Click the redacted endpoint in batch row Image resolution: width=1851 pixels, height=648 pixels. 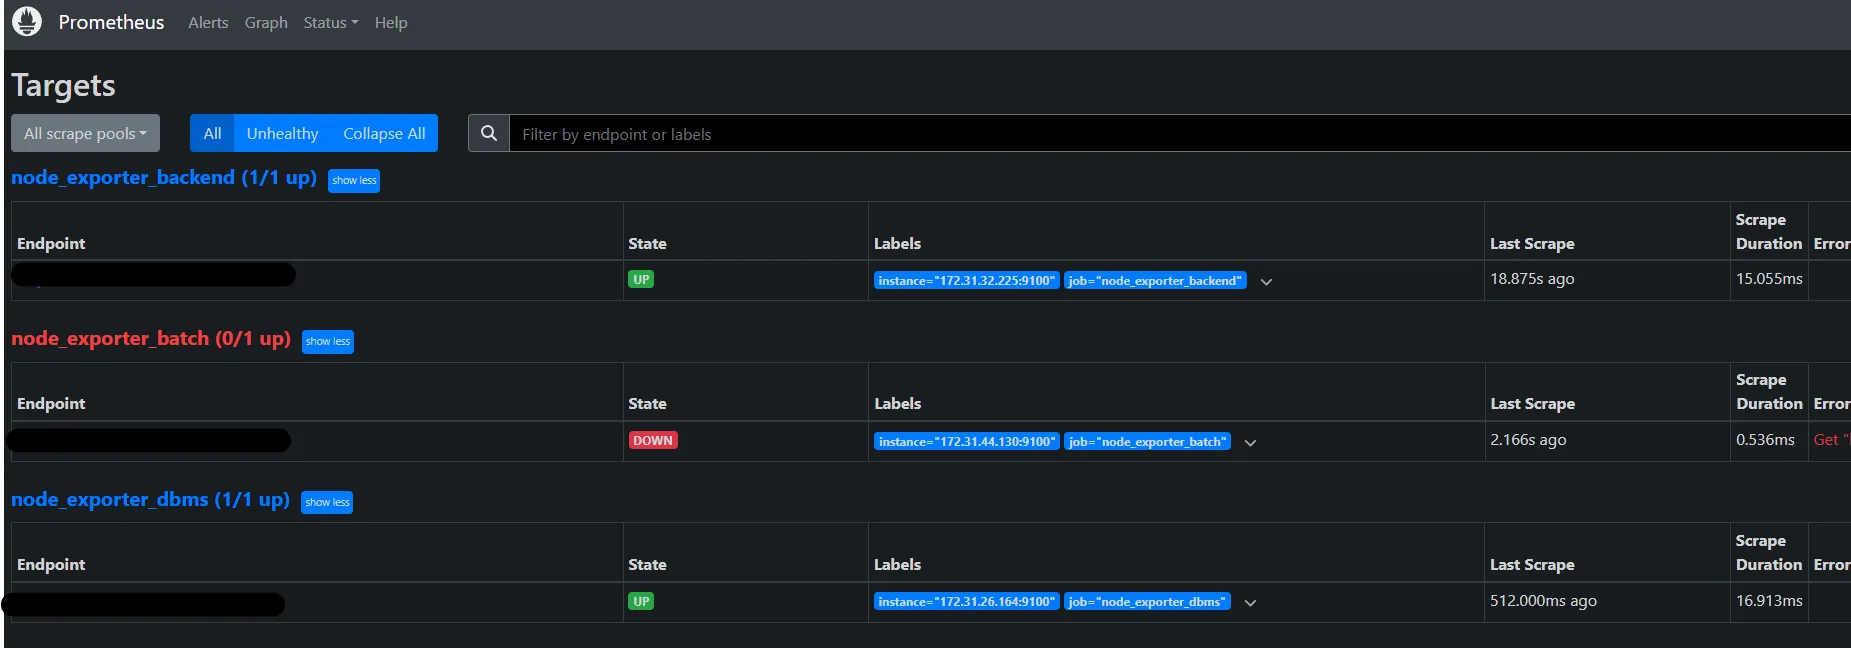(x=149, y=440)
